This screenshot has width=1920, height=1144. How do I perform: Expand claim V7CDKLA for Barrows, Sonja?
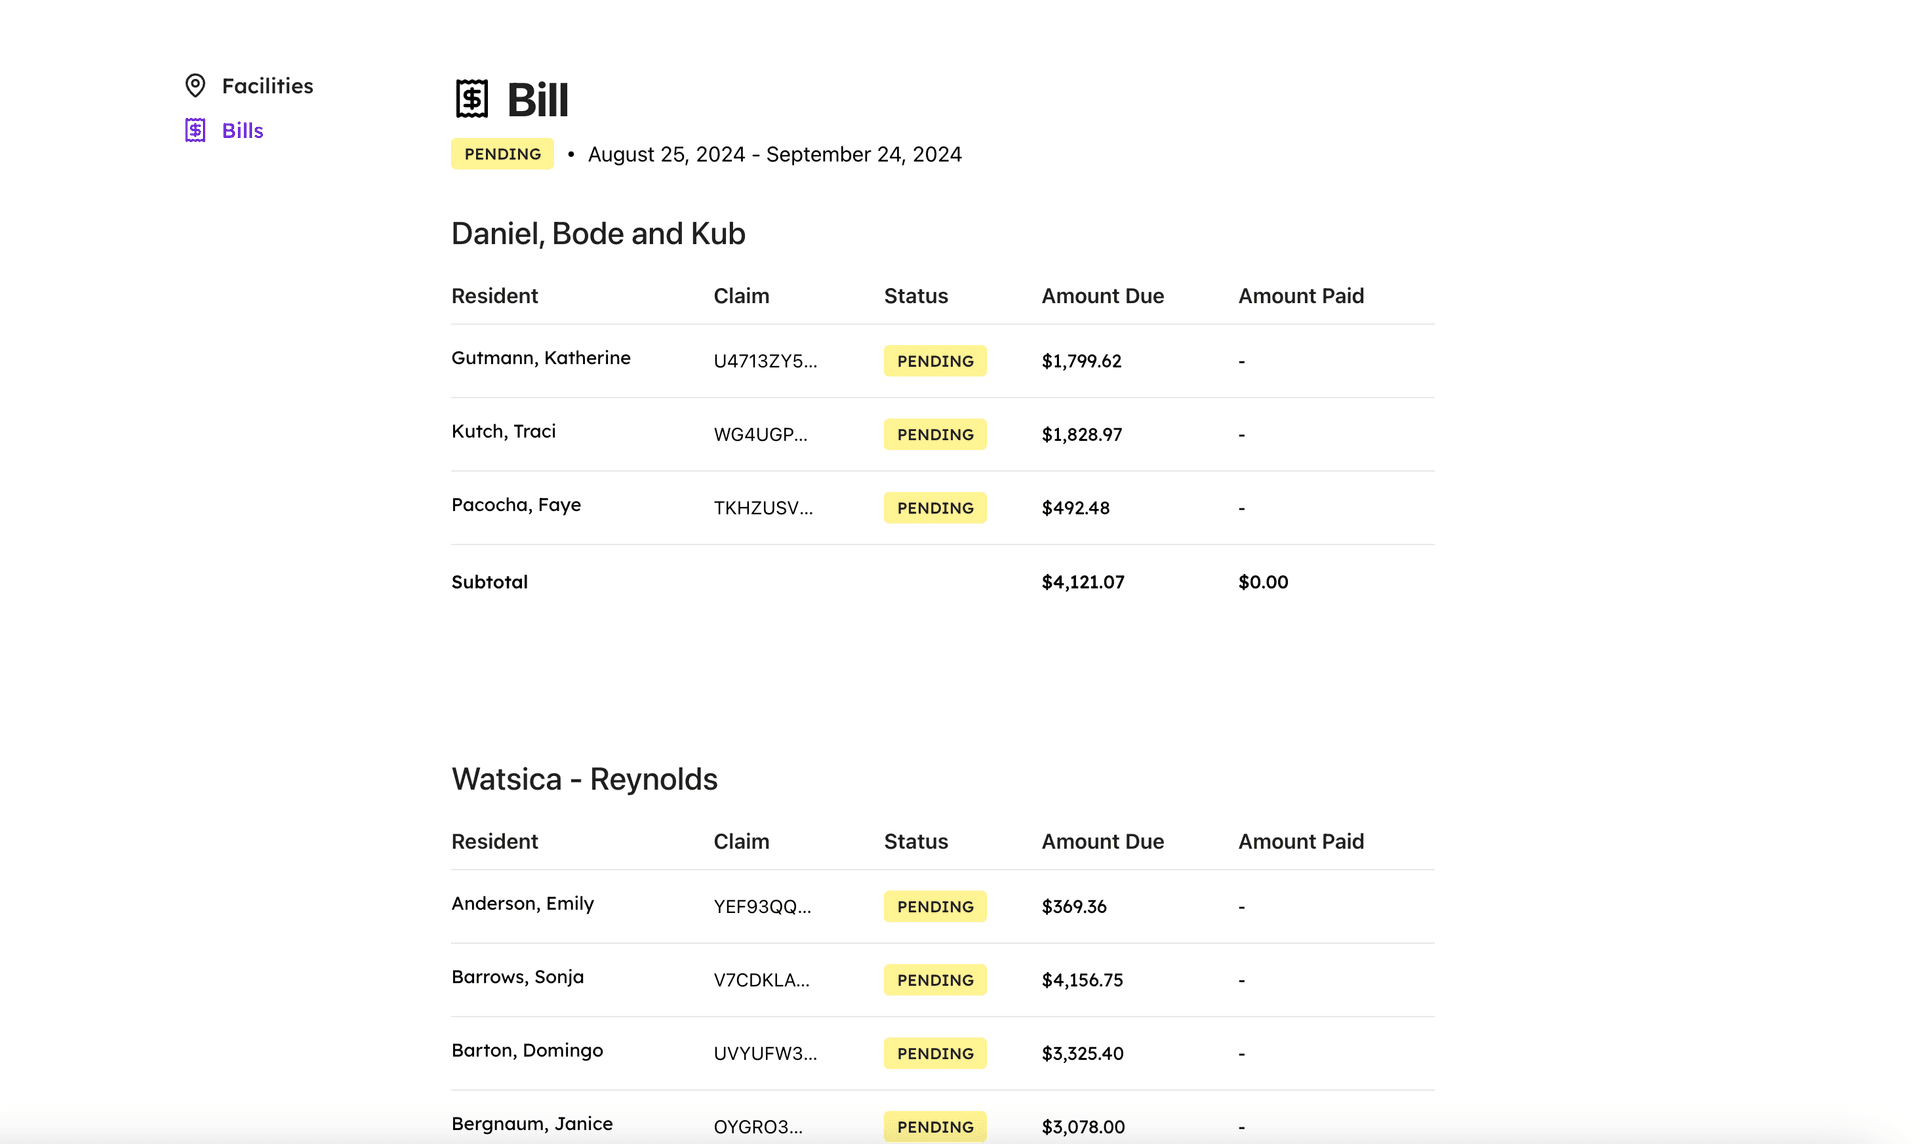pos(761,980)
